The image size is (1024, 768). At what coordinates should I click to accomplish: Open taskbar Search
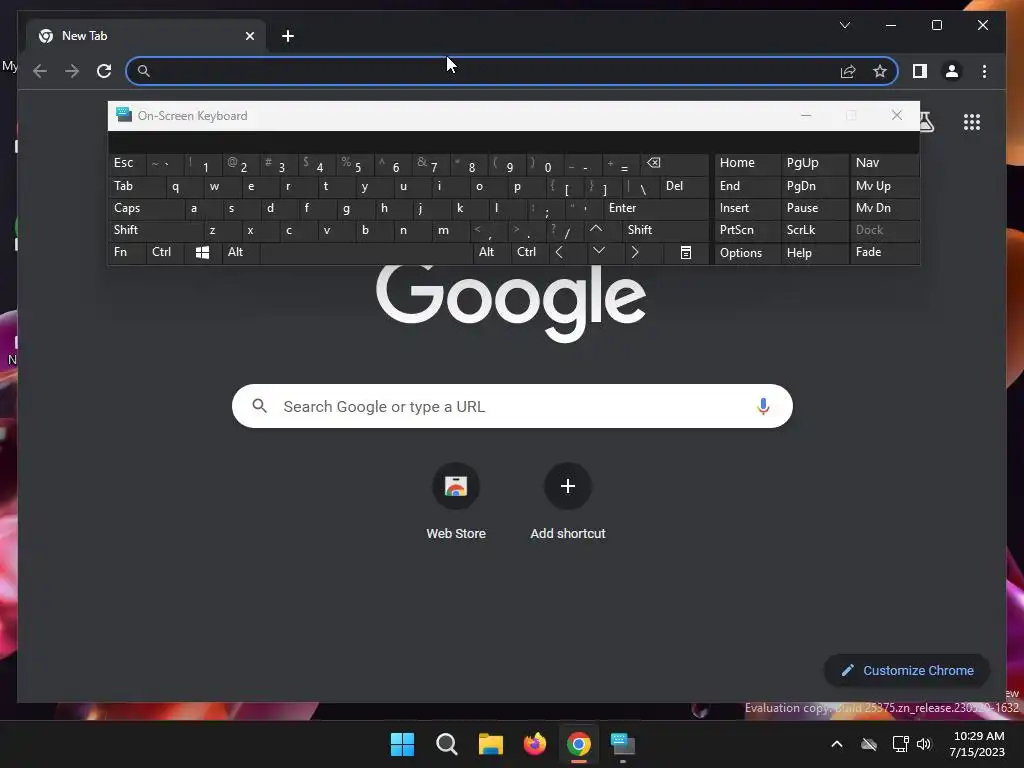click(447, 744)
